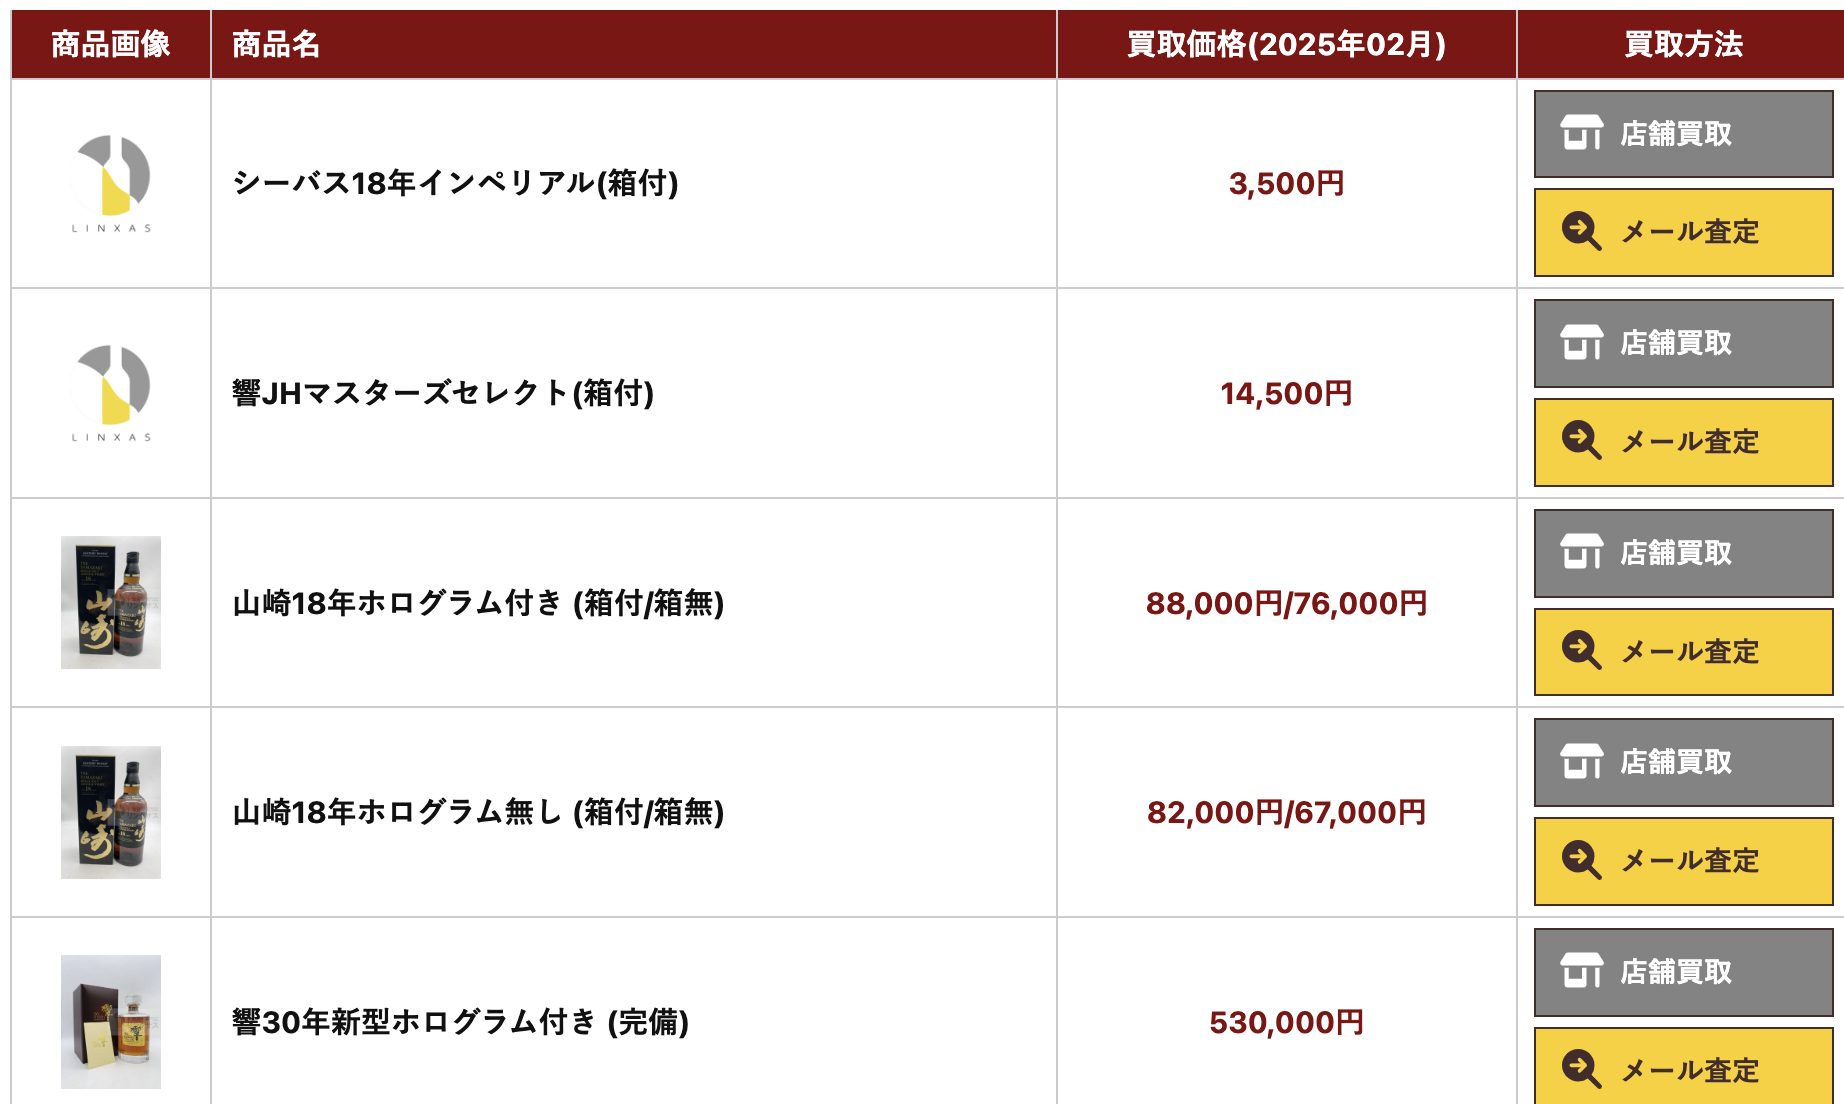This screenshot has height=1104, width=1844.
Task: Click the 買取価格(2025年02月) column header
Action: click(x=1286, y=44)
